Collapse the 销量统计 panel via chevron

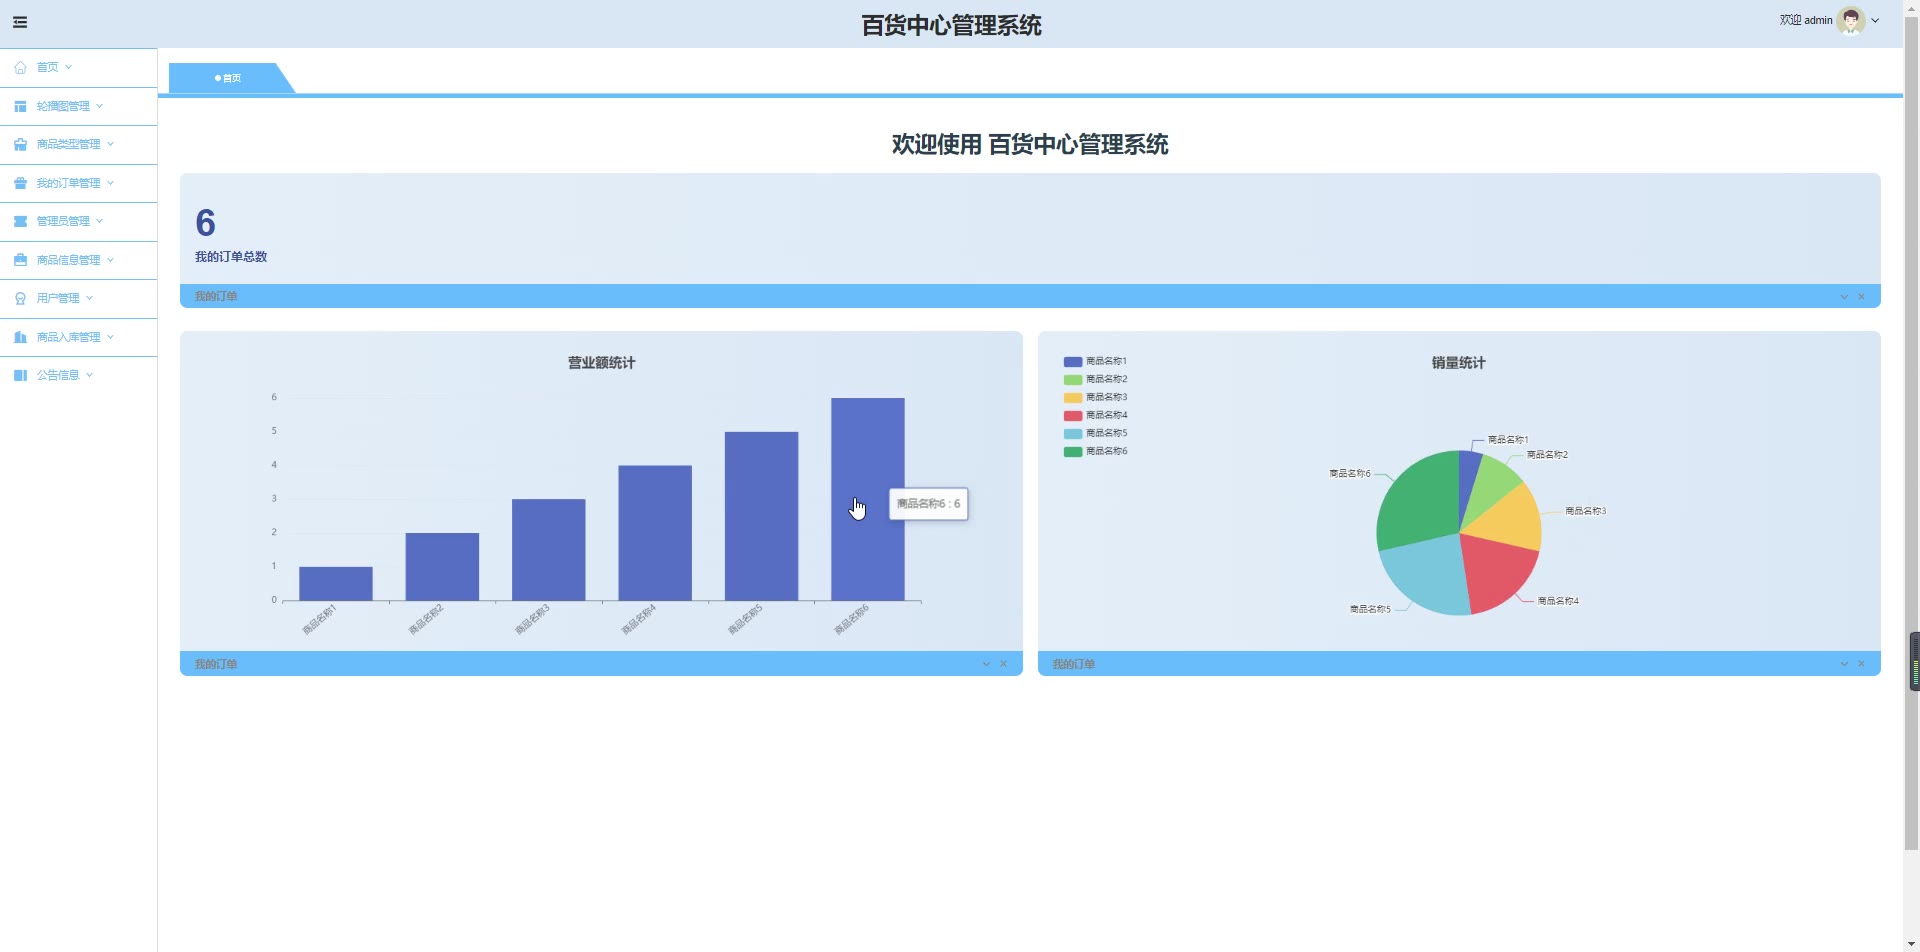[x=1844, y=664]
